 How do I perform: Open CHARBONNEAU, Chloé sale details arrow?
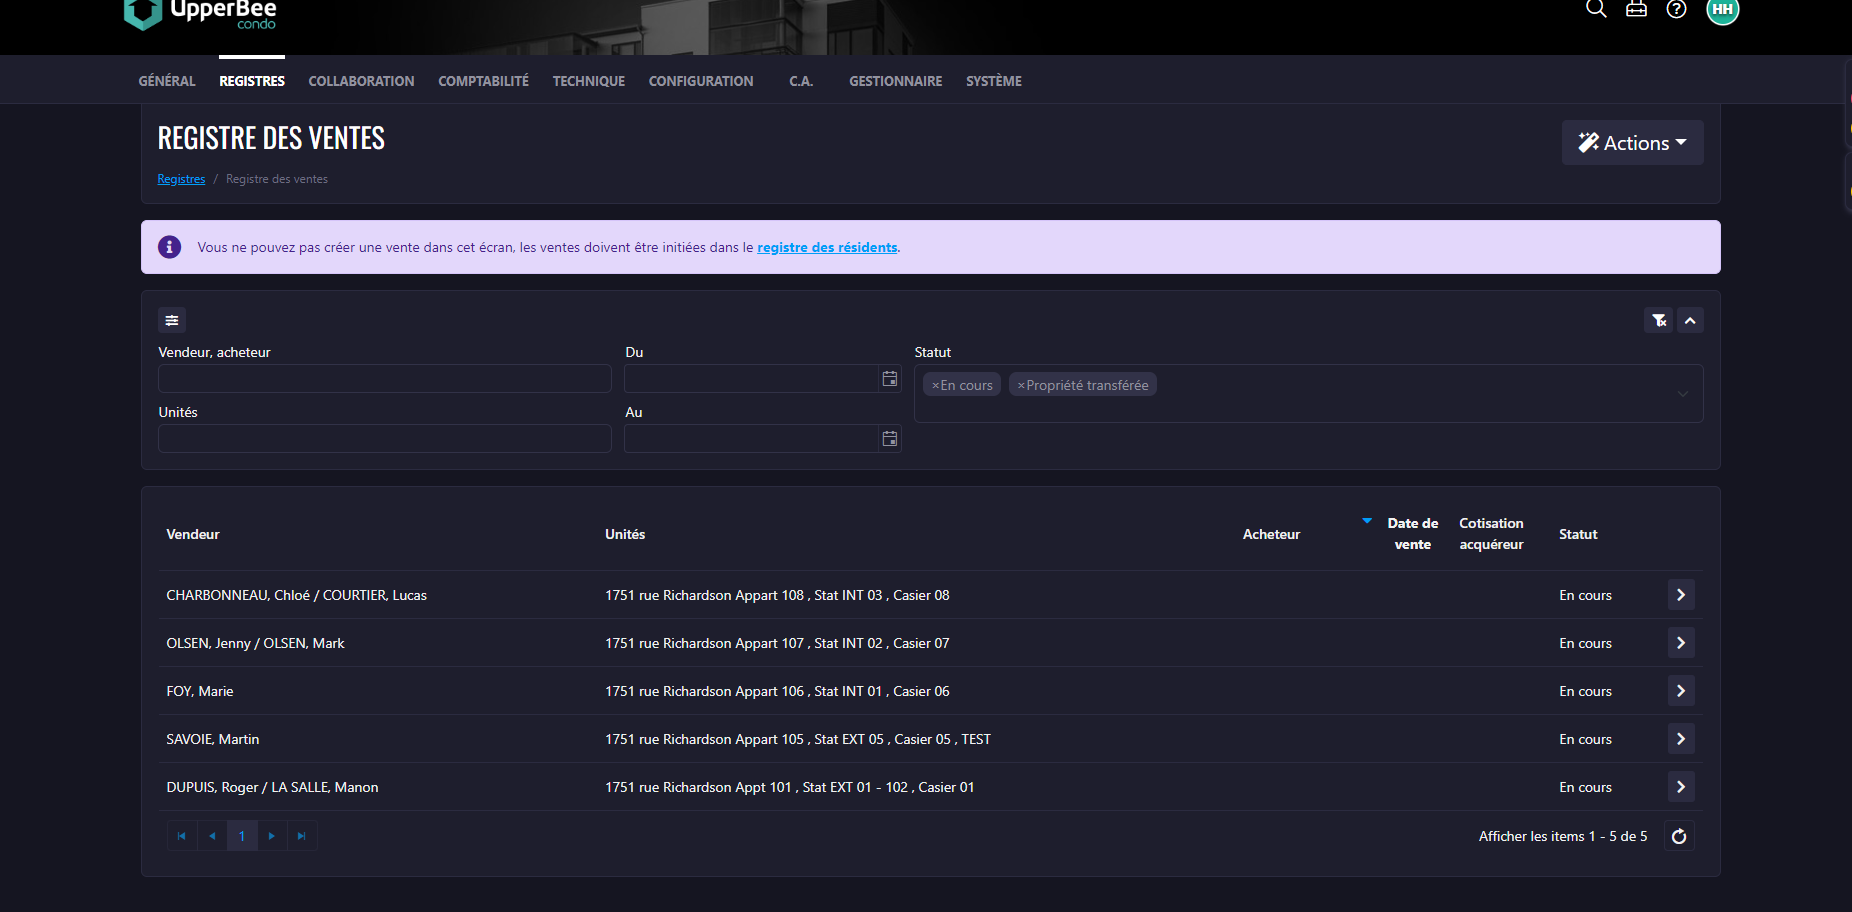click(1681, 595)
